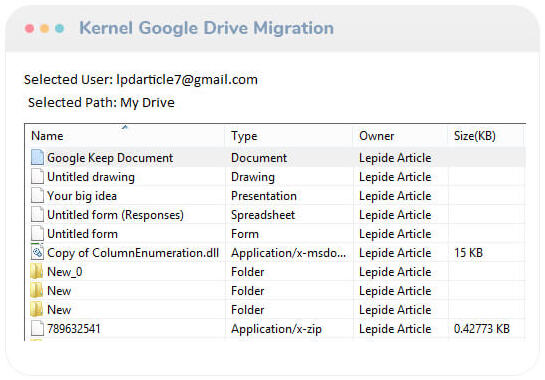Screen dimensions: 545x380
Task: Select the 789632541 file name
Action: [74, 329]
